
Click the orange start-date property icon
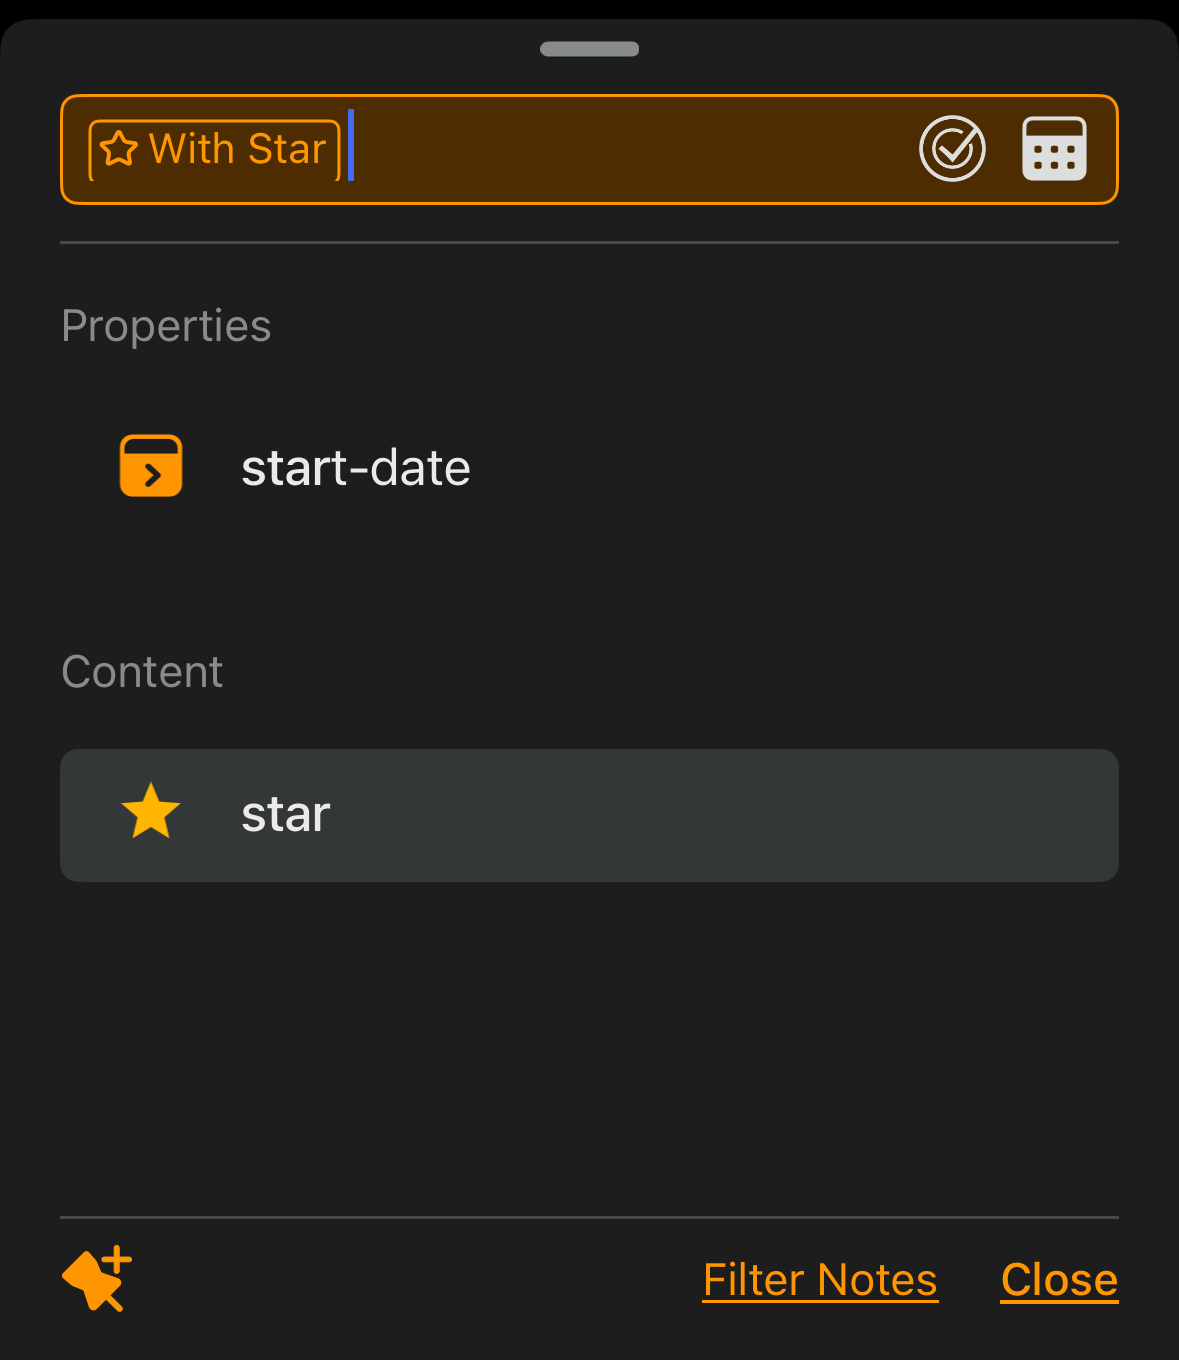(150, 465)
